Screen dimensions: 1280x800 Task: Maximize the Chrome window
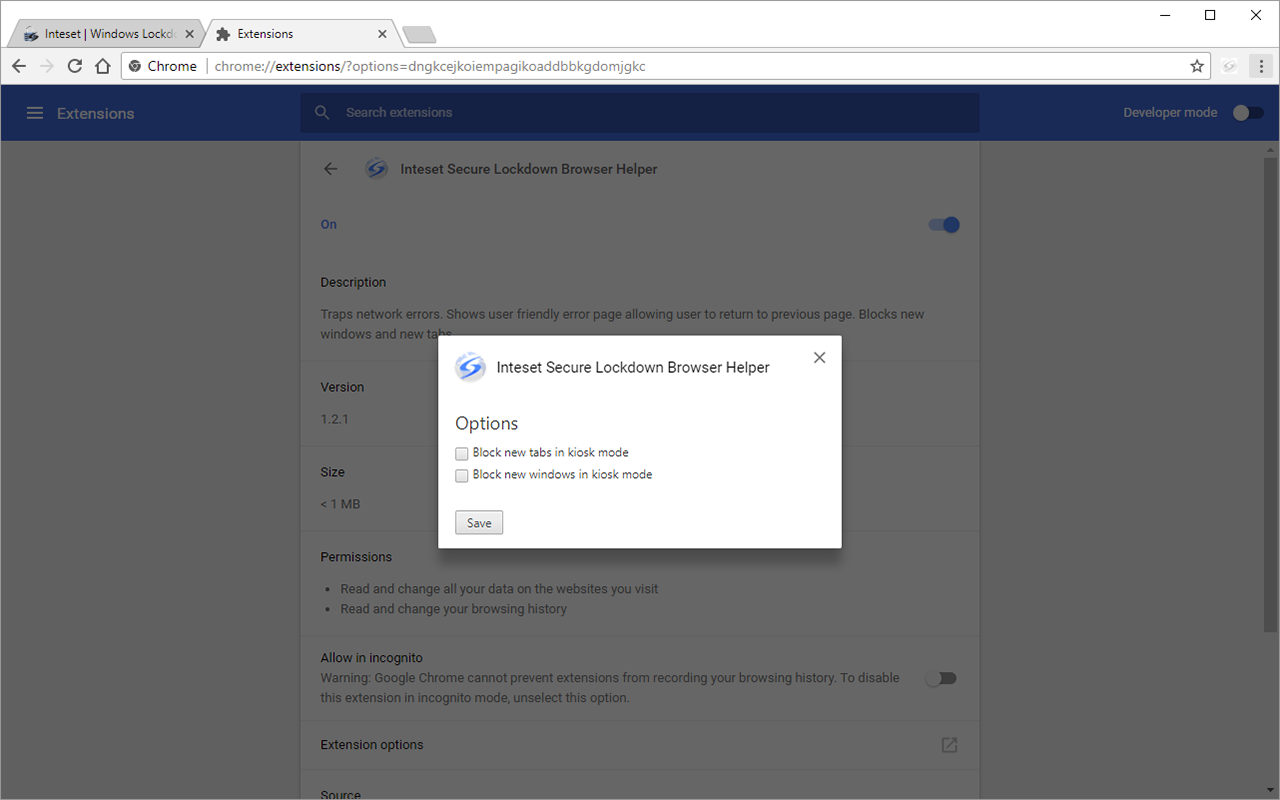(1210, 15)
